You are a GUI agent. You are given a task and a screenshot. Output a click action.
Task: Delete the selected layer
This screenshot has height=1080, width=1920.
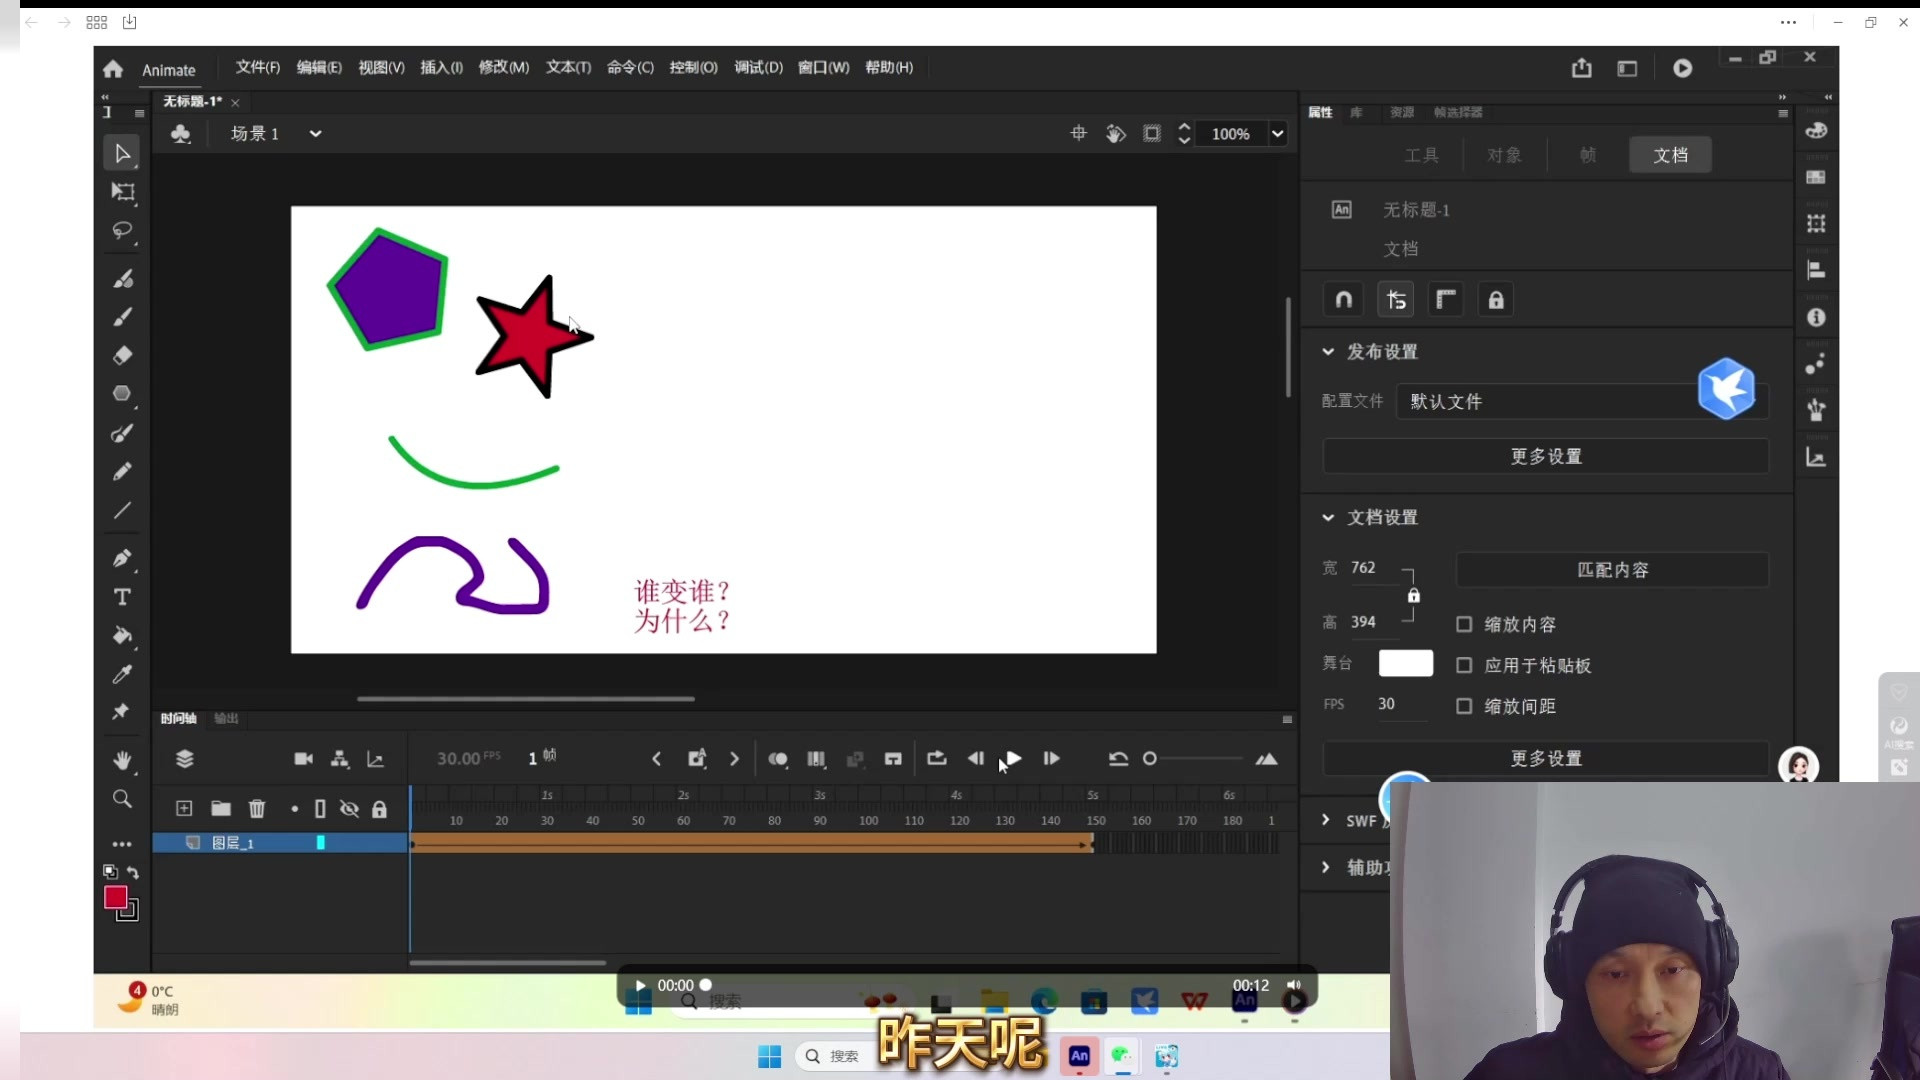coord(257,808)
